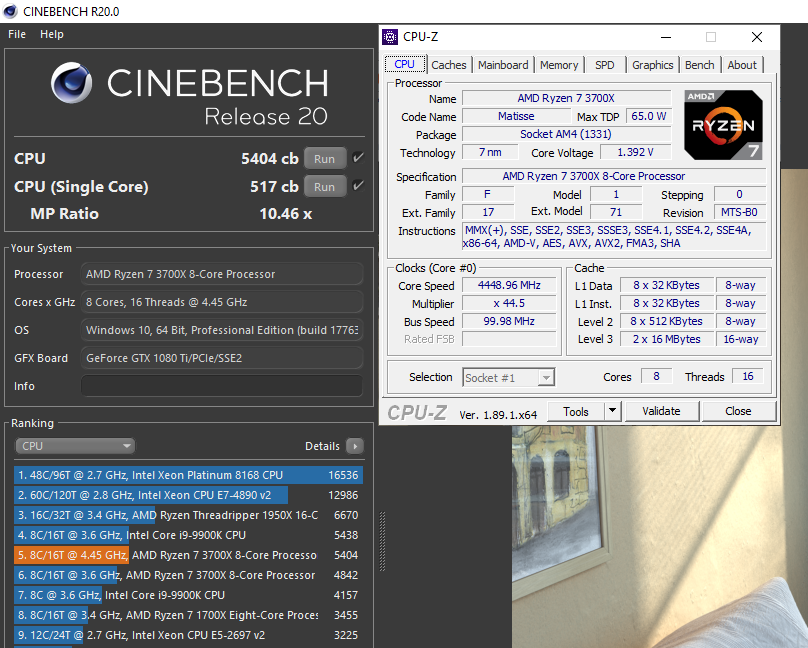808x648 pixels.
Task: Click Bus Speed value 99.98 MHz
Action: (x=509, y=321)
